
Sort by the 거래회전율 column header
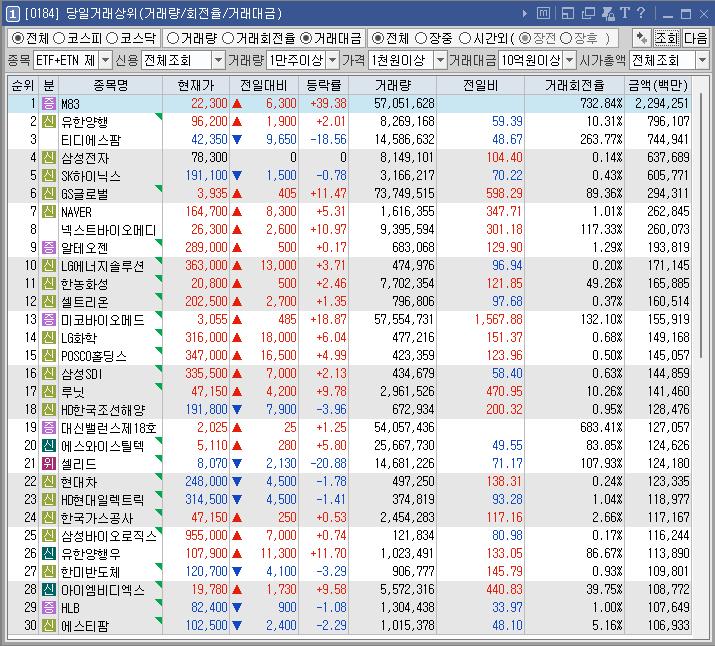[x=575, y=85]
